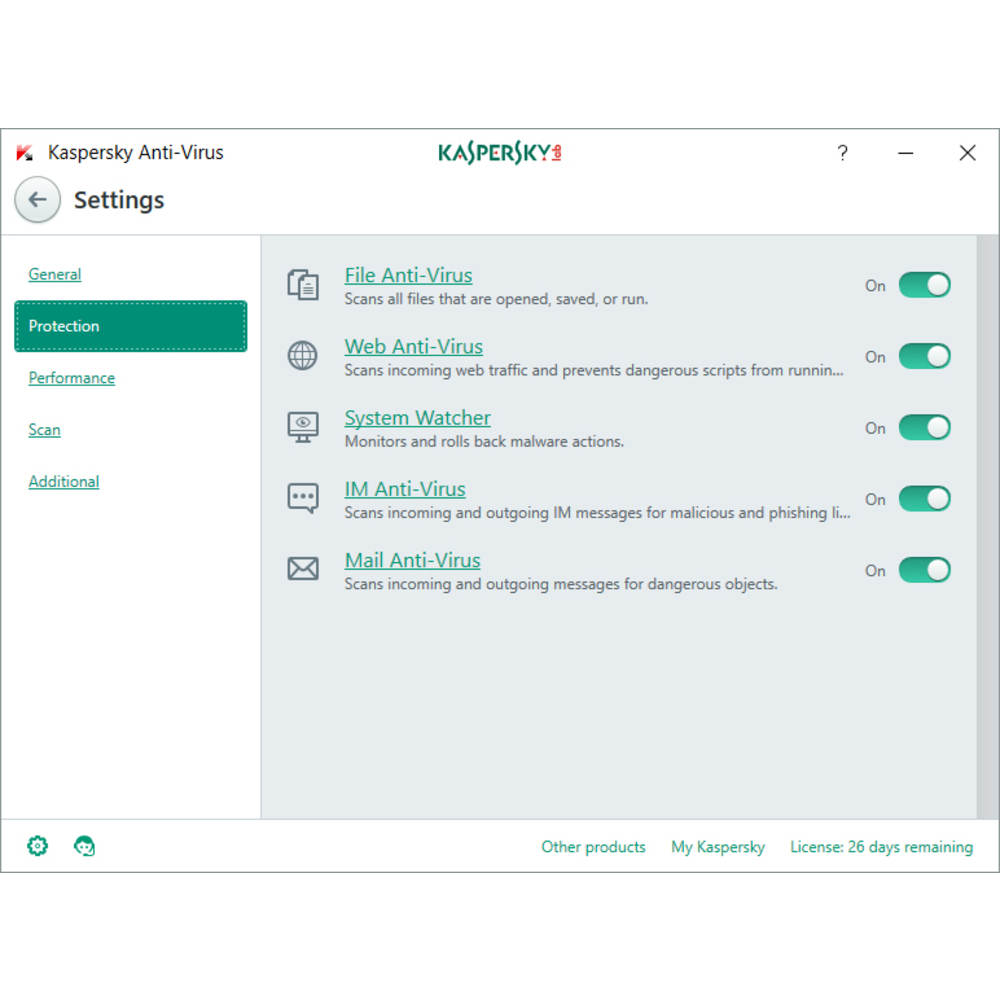Click License: 26 days remaining
This screenshot has width=1000, height=1000.
[881, 846]
